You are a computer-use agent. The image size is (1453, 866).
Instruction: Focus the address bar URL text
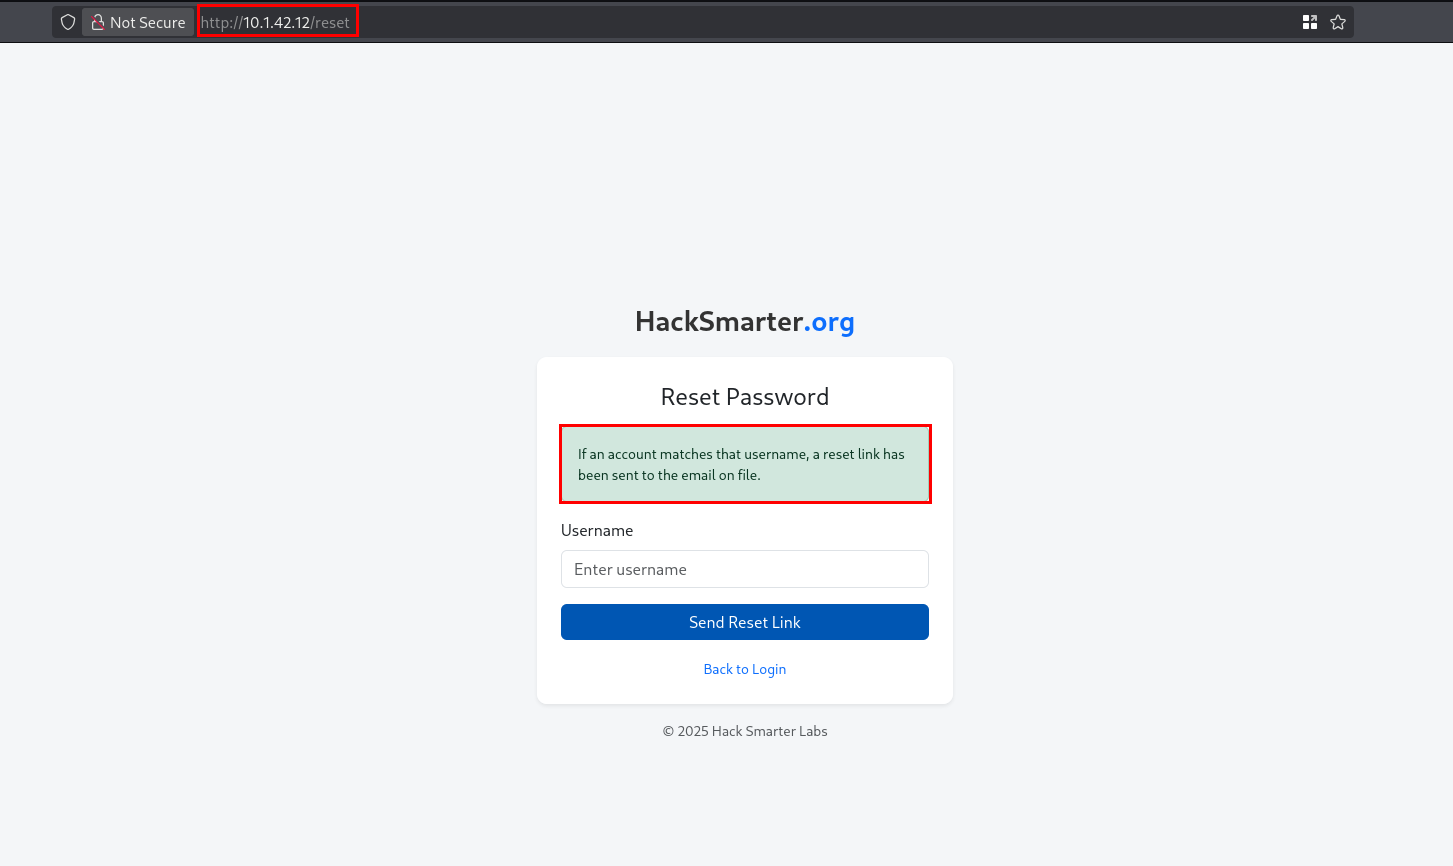coord(275,22)
